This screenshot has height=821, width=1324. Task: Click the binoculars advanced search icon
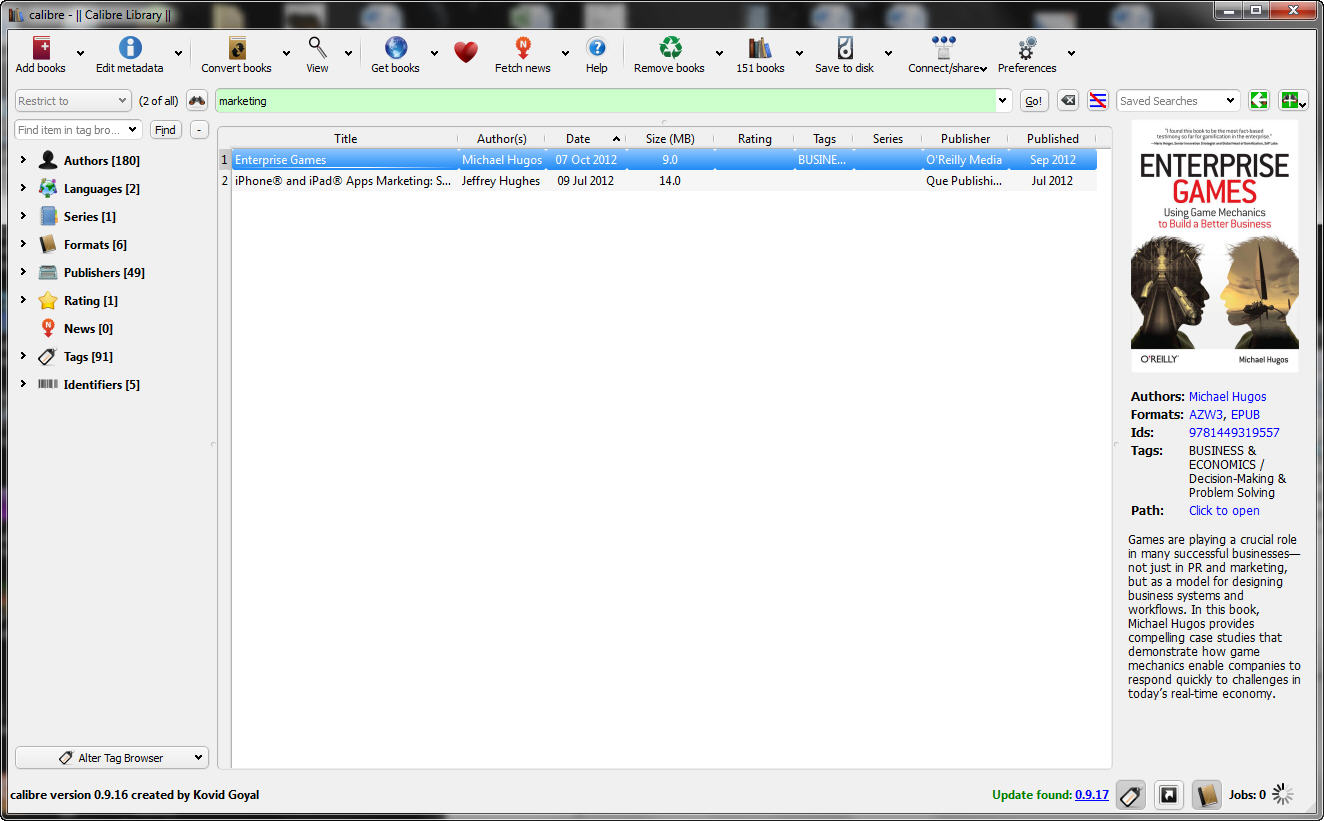(197, 101)
